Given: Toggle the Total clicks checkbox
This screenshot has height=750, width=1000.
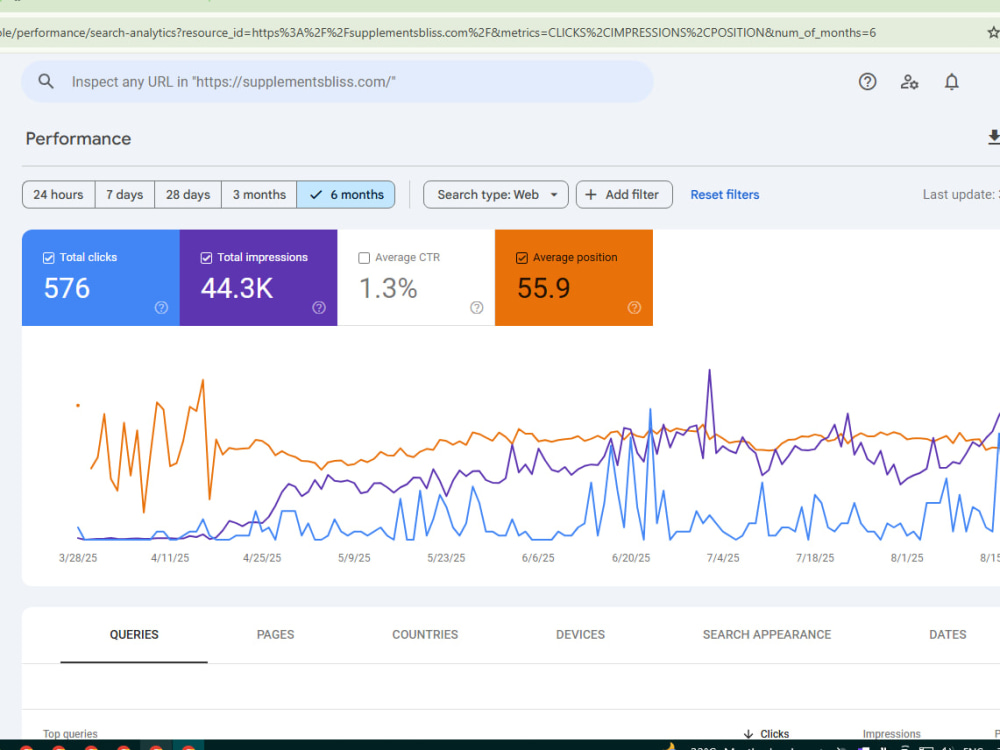Looking at the screenshot, I should 48,258.
